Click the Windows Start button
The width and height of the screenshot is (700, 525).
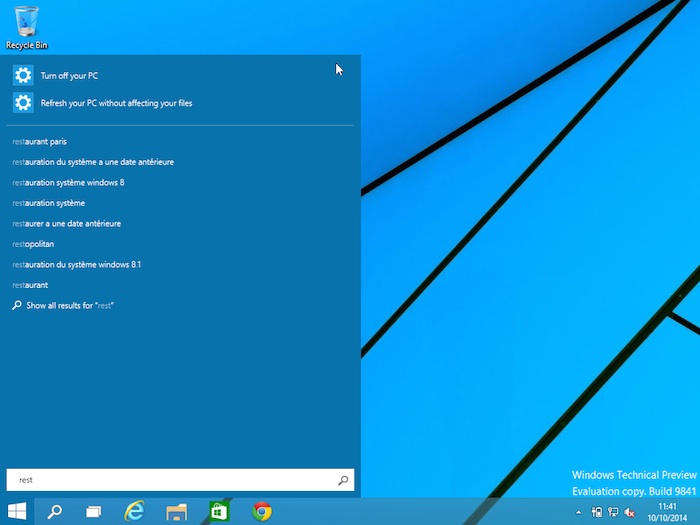pyautogui.click(x=17, y=511)
